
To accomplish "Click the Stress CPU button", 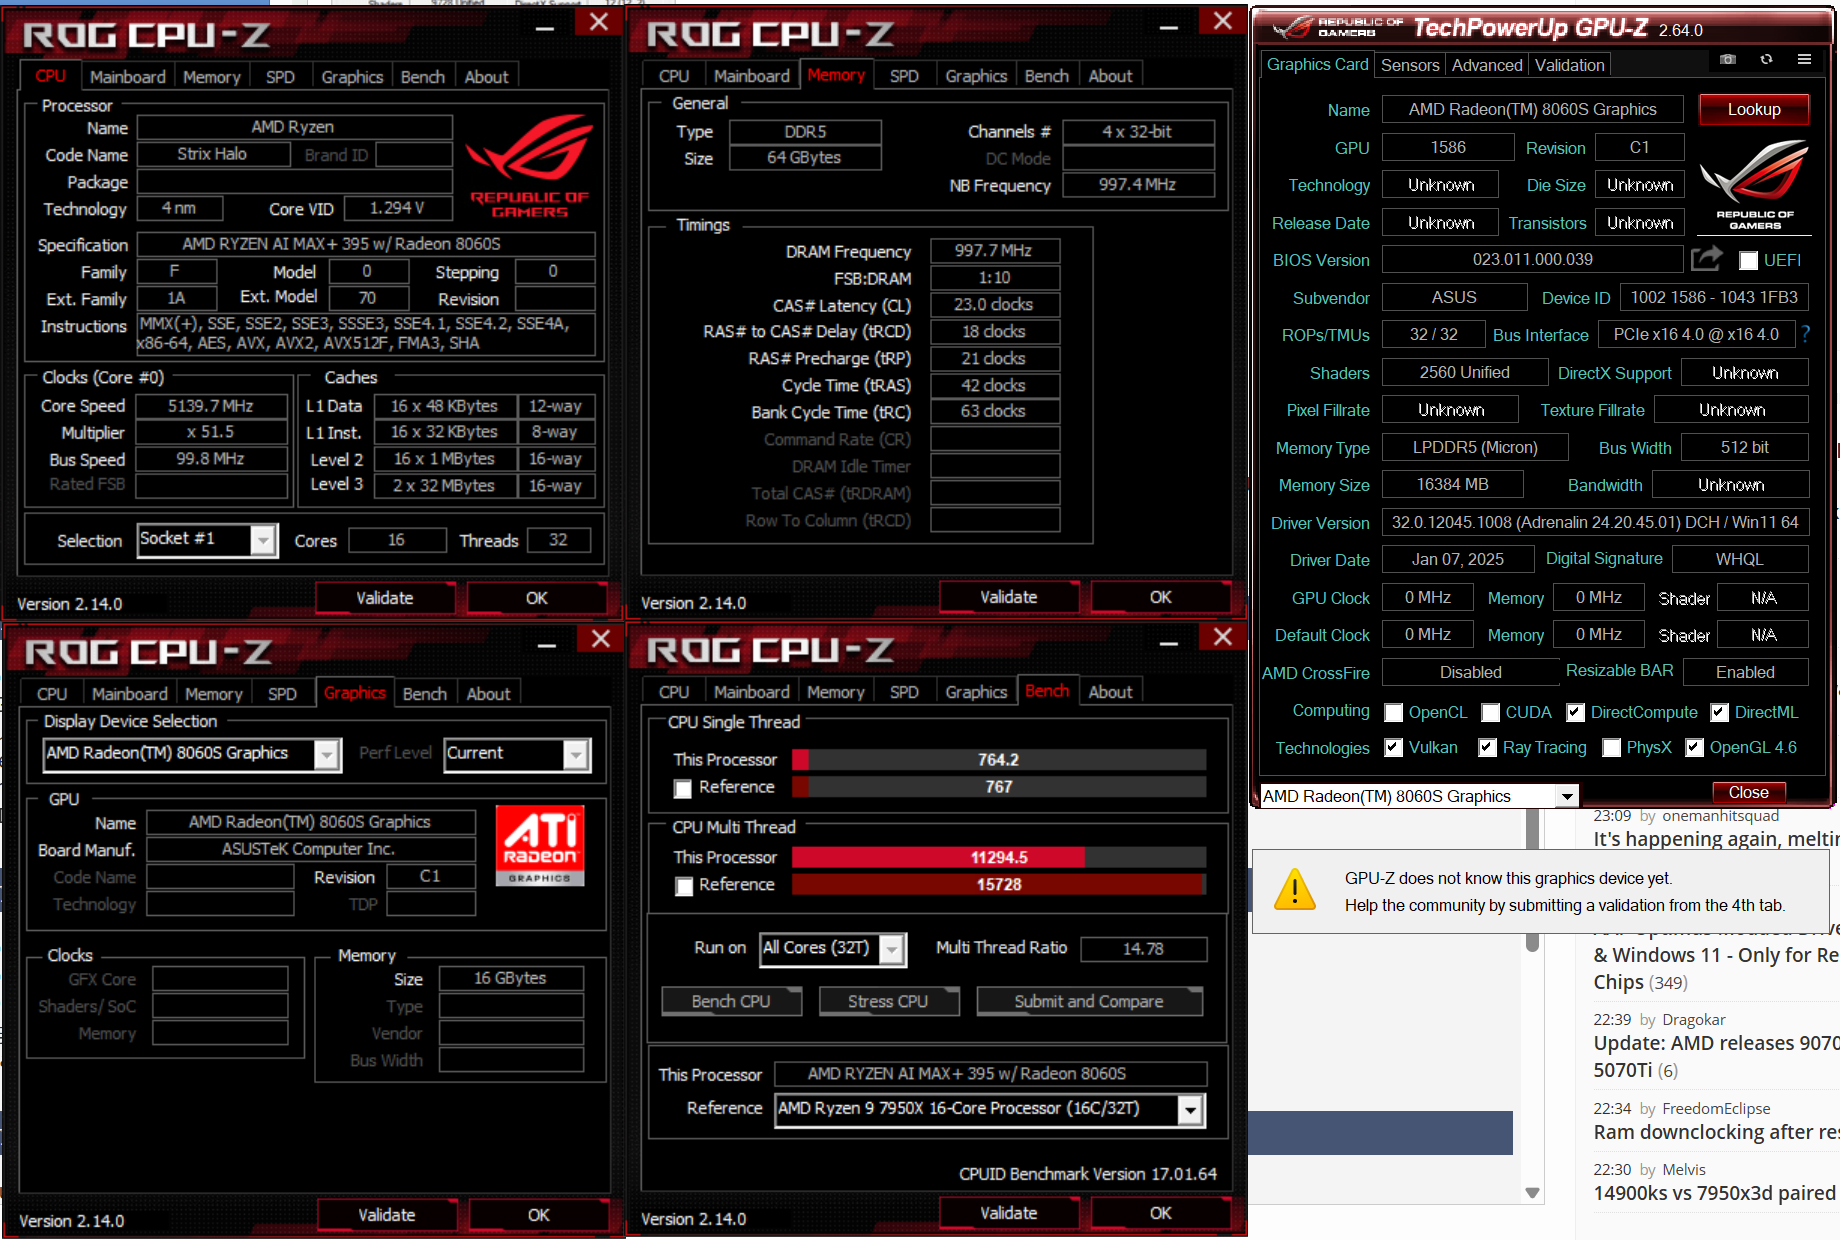I will [888, 1002].
